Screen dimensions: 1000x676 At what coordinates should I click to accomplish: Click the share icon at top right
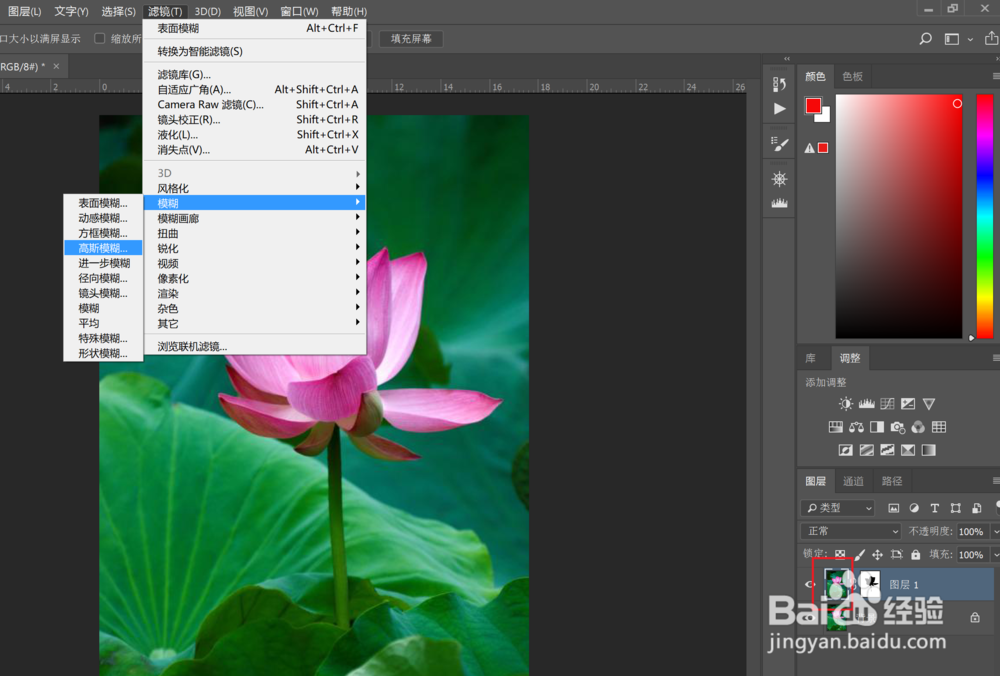(991, 38)
